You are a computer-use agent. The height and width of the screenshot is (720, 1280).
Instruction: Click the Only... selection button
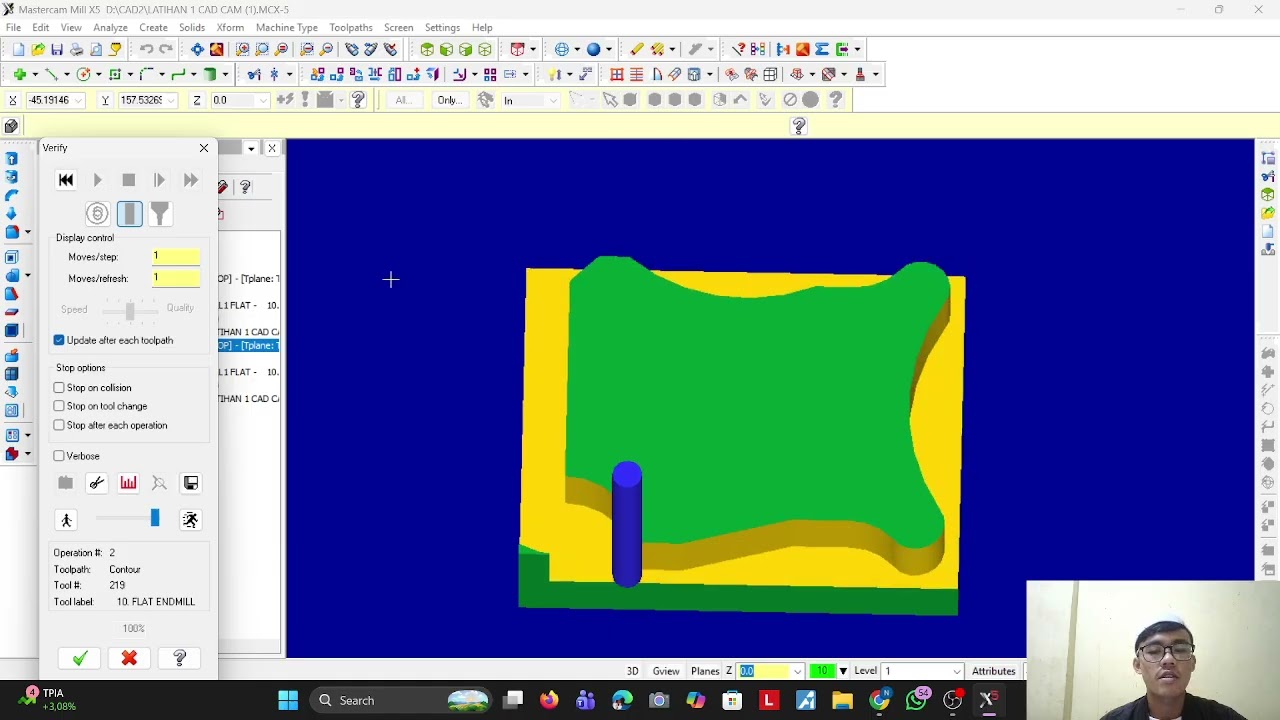[449, 100]
